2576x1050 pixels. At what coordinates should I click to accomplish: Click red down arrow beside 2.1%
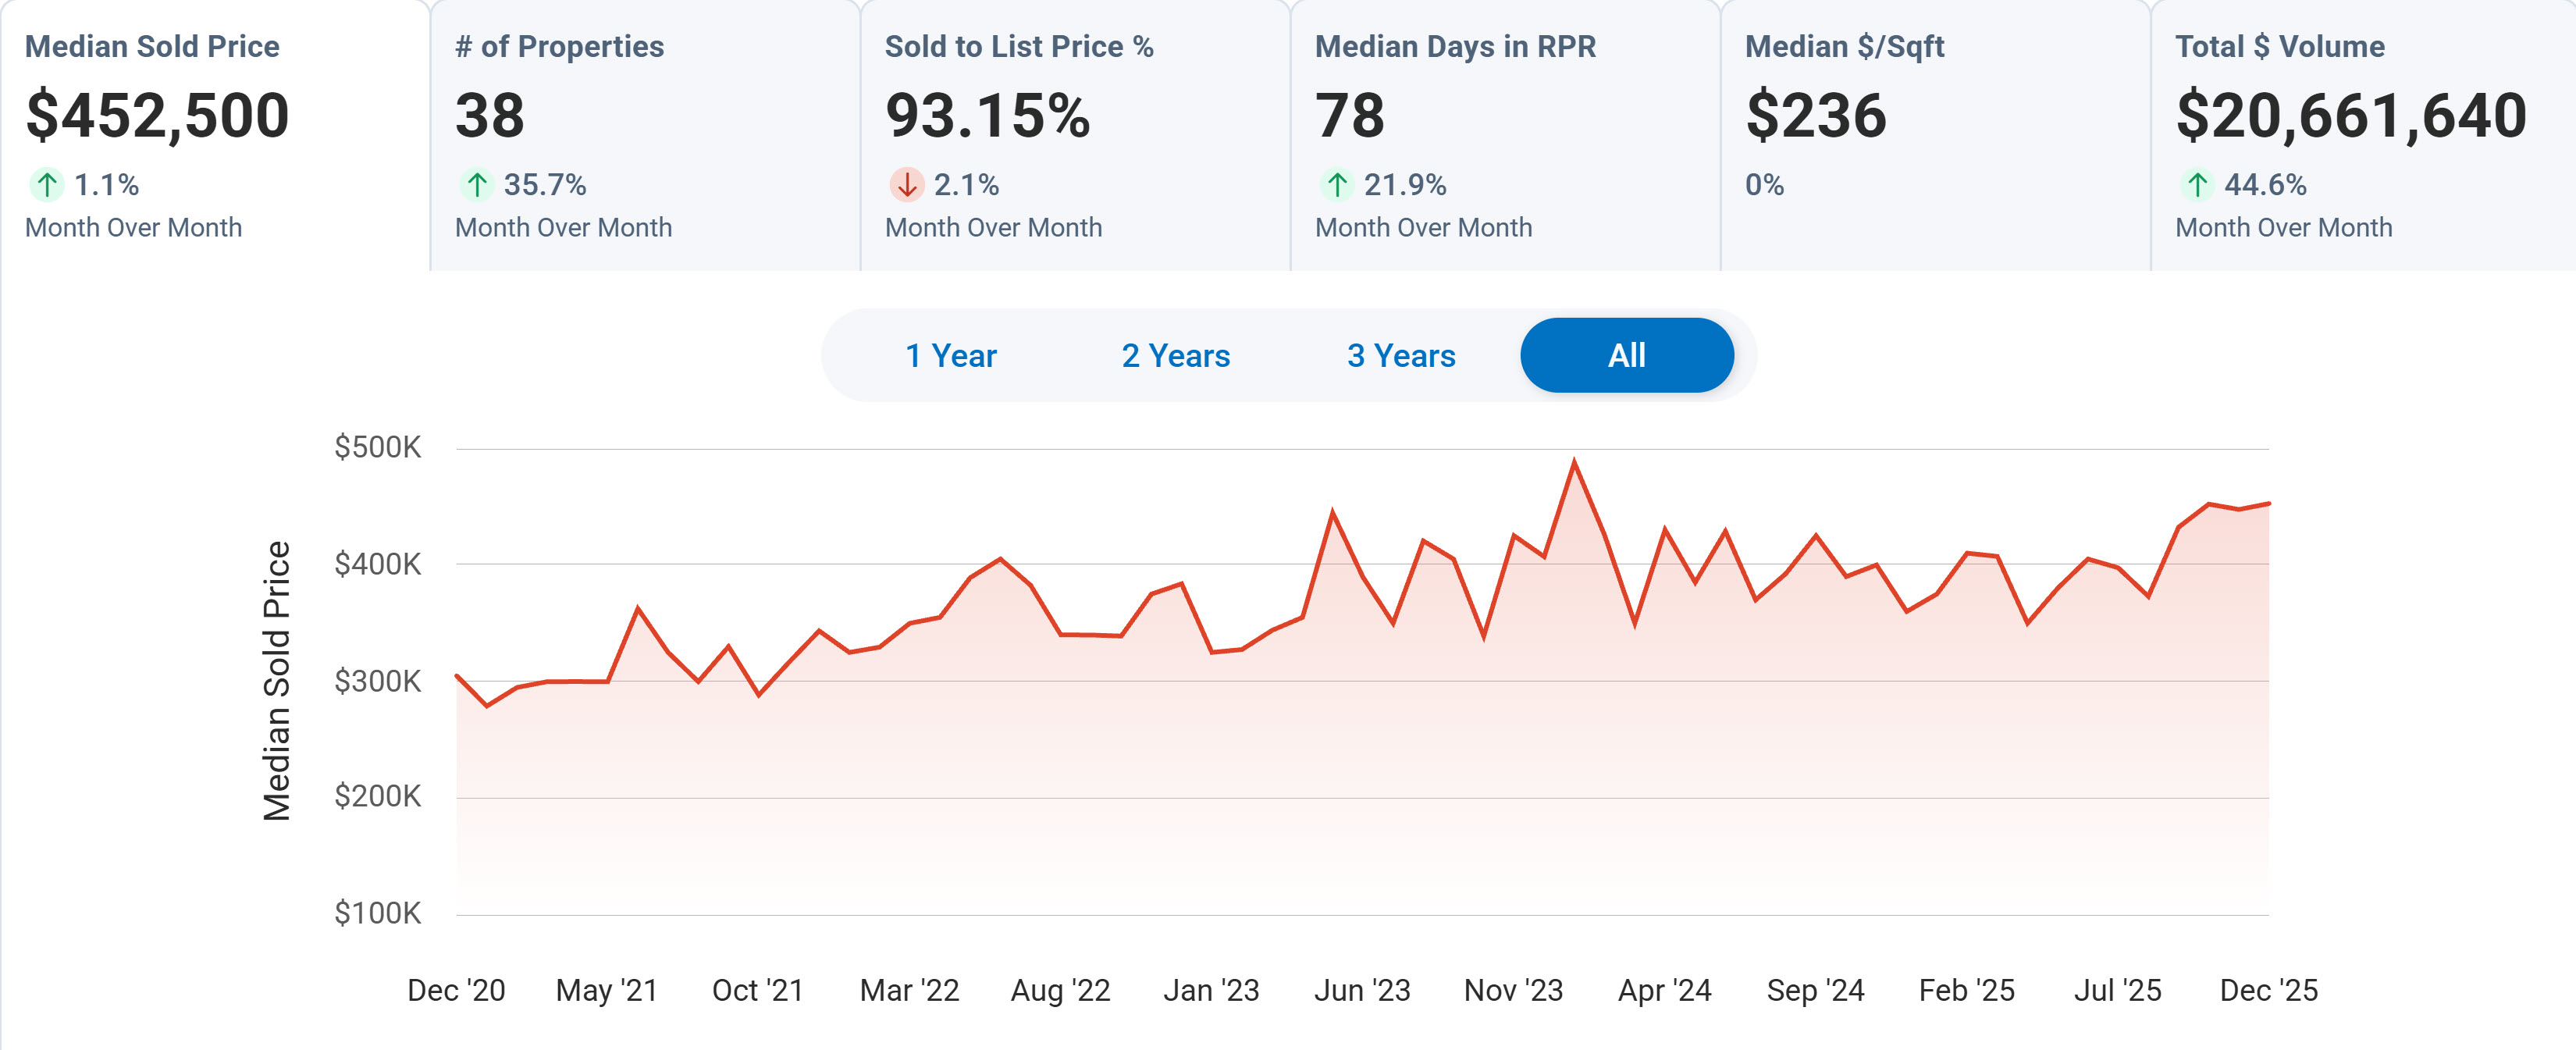(906, 185)
